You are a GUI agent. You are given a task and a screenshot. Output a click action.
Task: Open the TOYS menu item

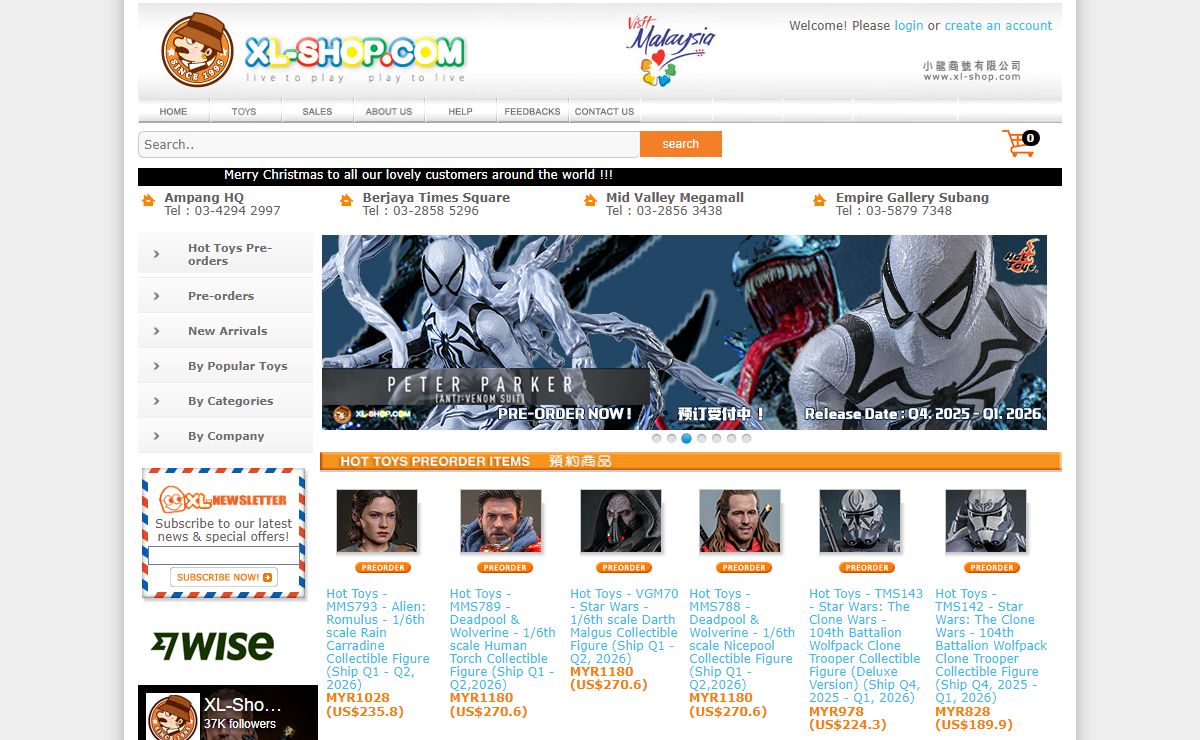click(x=245, y=111)
